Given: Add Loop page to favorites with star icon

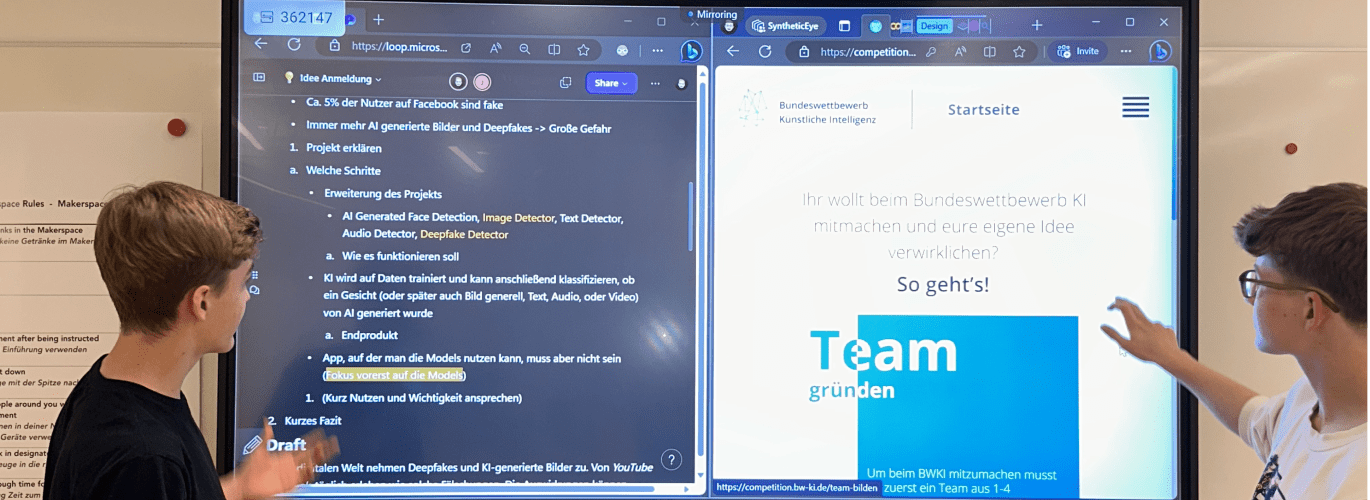Looking at the screenshot, I should pos(584,49).
